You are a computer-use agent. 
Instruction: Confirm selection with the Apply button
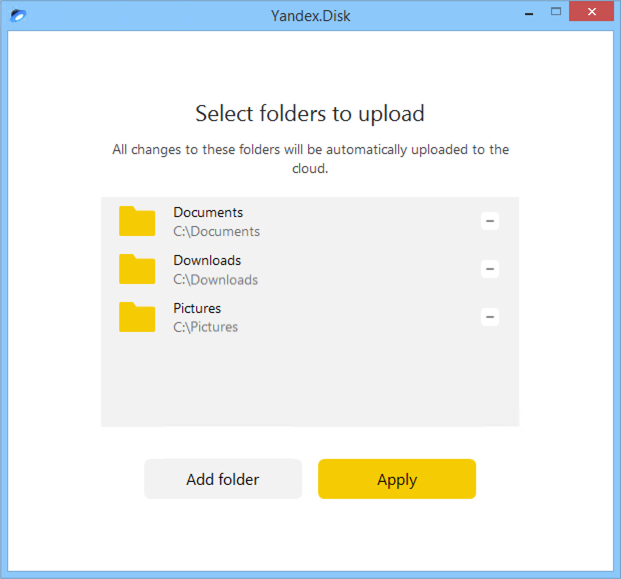[396, 479]
